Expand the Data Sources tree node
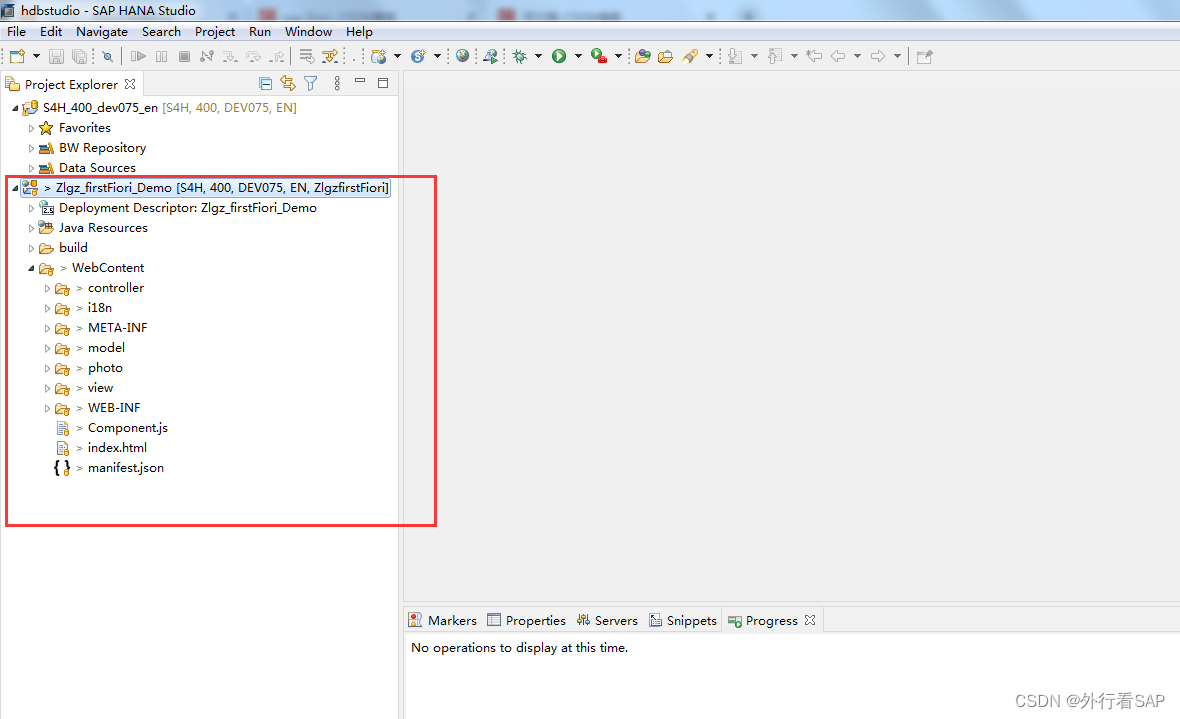The width and height of the screenshot is (1180, 719). pos(31,168)
